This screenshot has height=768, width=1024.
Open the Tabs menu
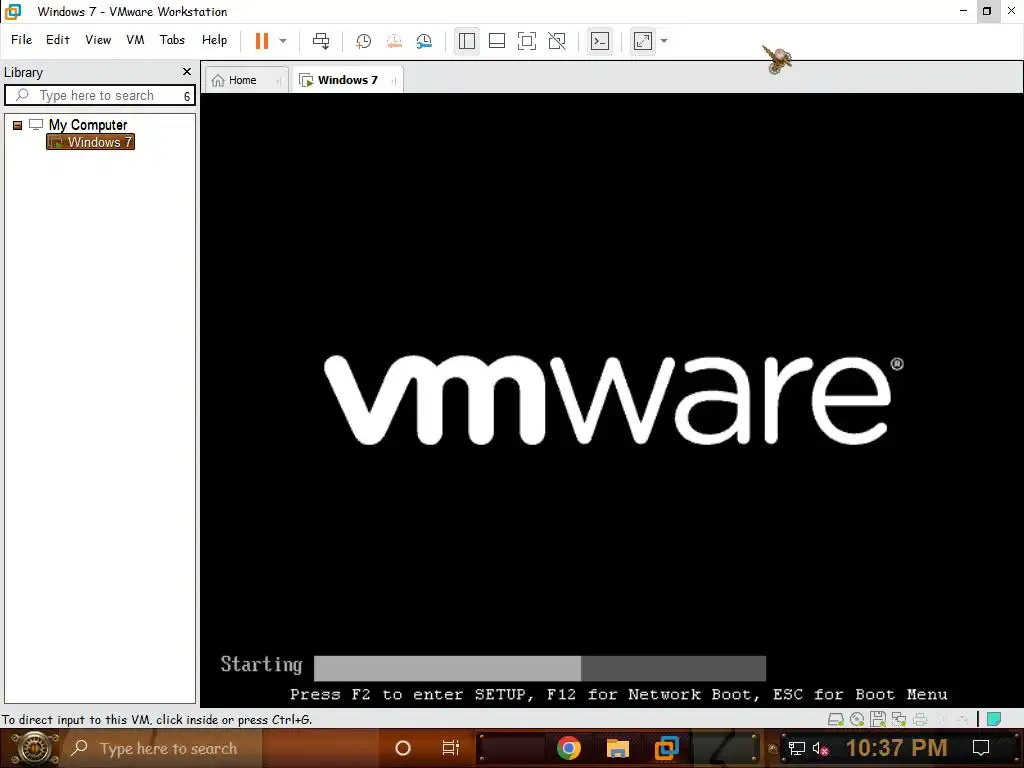click(x=172, y=40)
